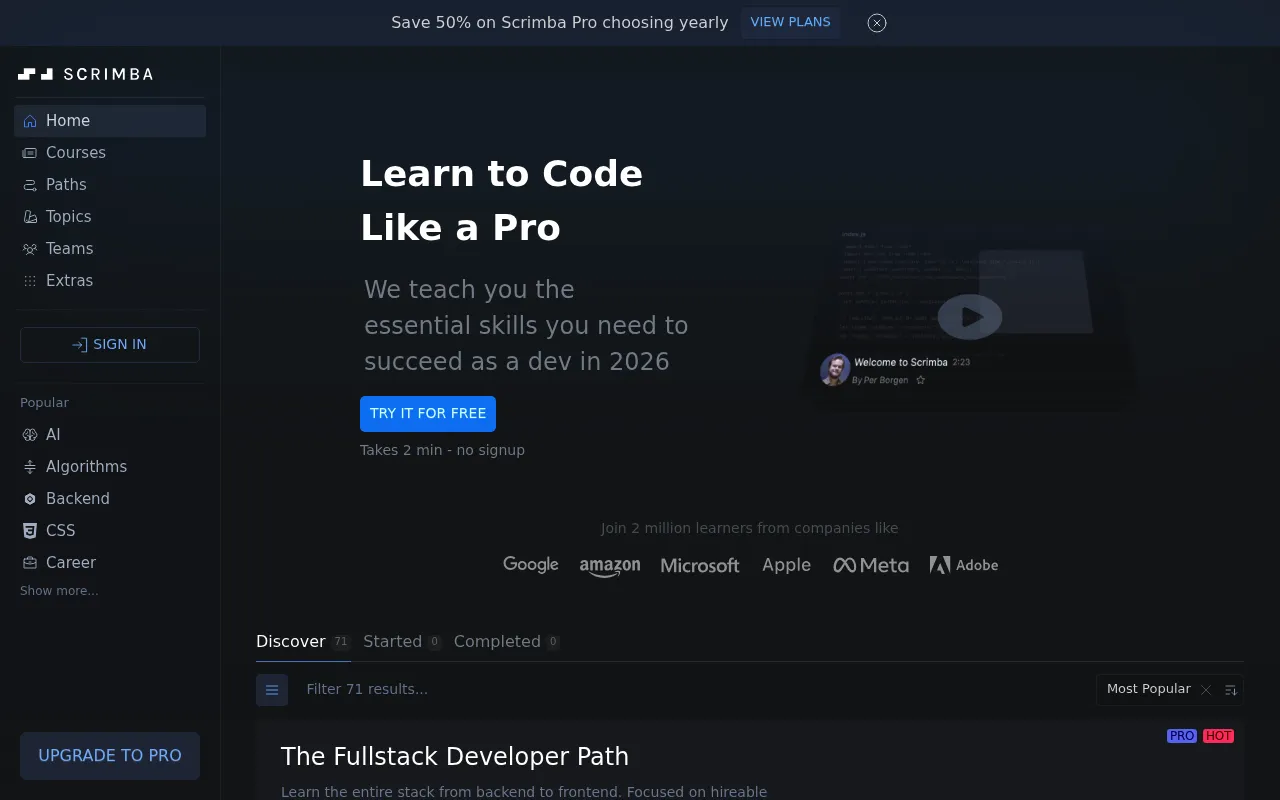The image size is (1280, 800).
Task: Click View Plans in the promo banner
Action: tap(790, 22)
